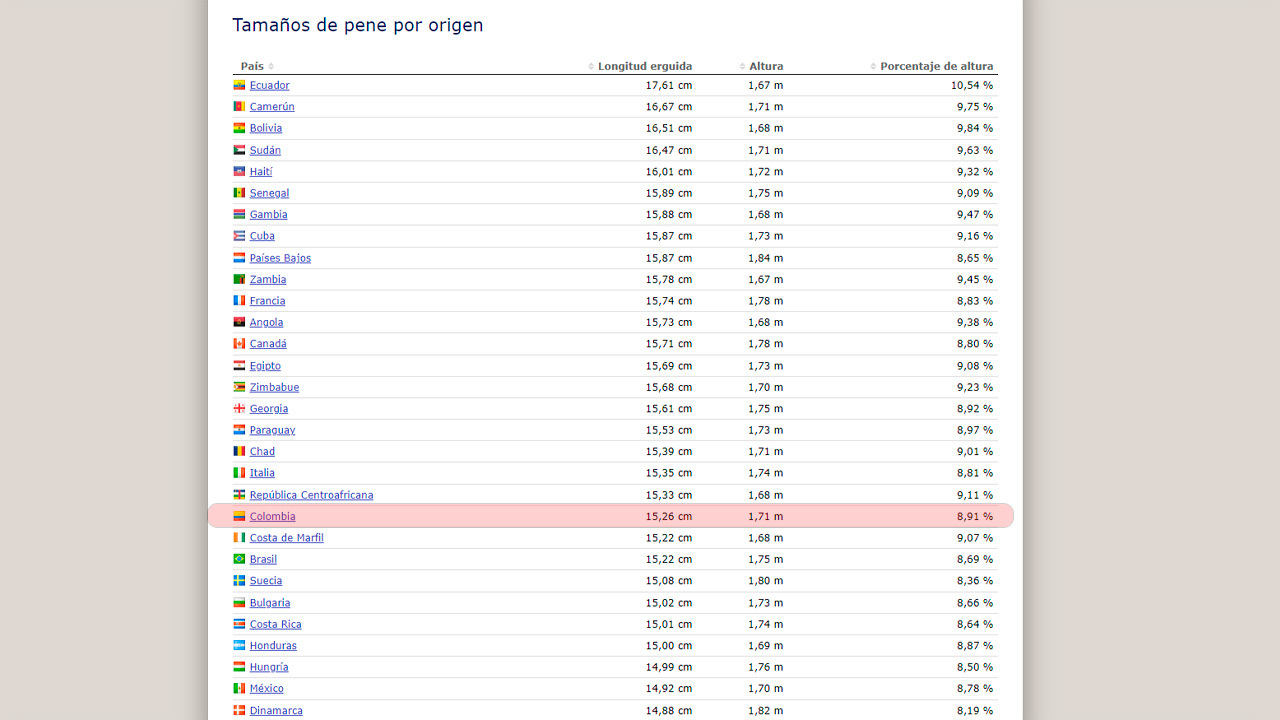This screenshot has width=1280, height=720.
Task: Click the Honduras flag icon
Action: tap(239, 646)
